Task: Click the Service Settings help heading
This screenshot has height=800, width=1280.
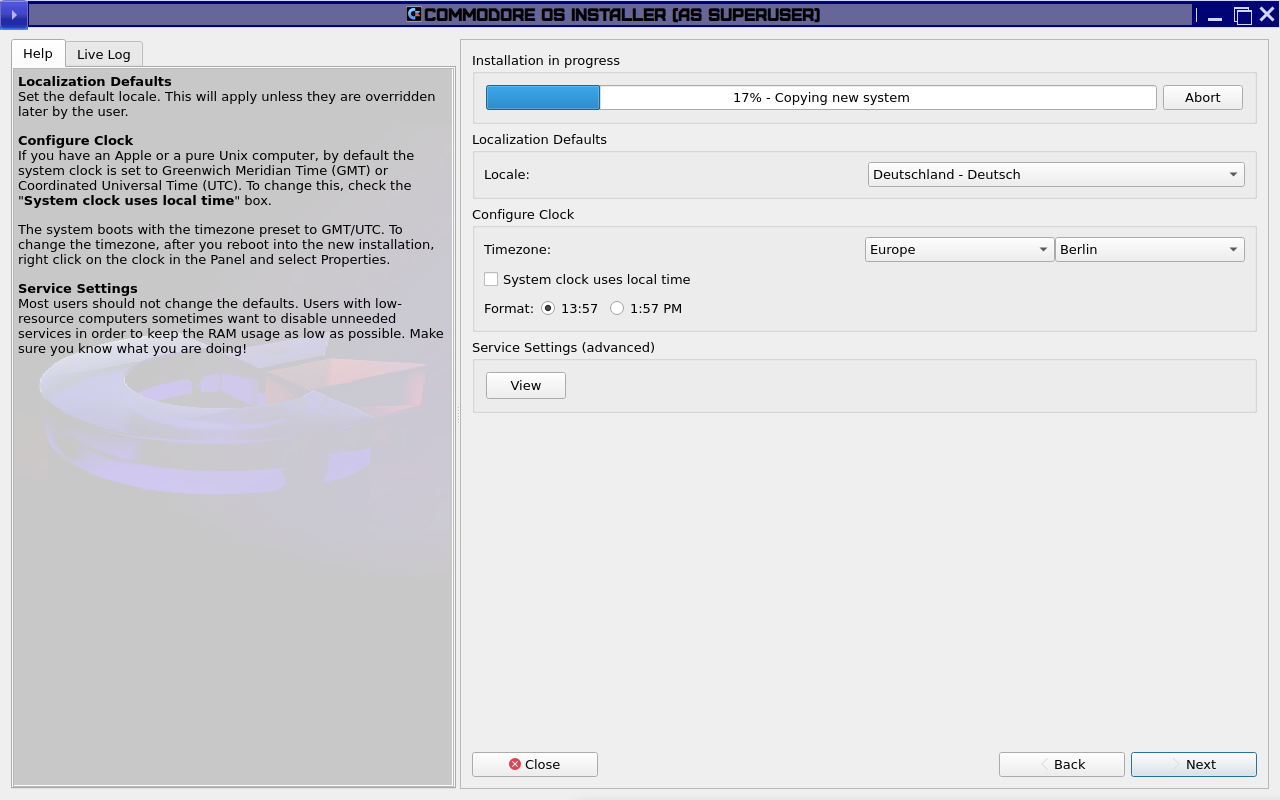Action: click(x=78, y=288)
